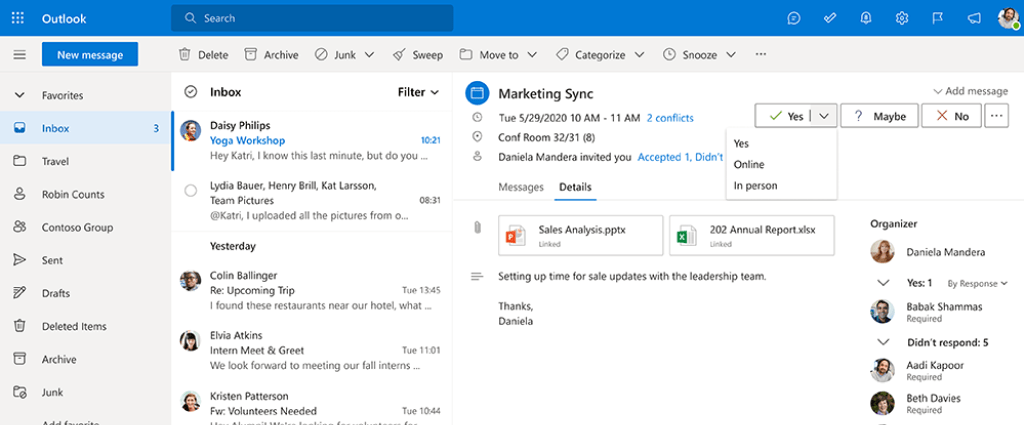Open the settings gear
Screen dimensions: 1024x425
902,18
